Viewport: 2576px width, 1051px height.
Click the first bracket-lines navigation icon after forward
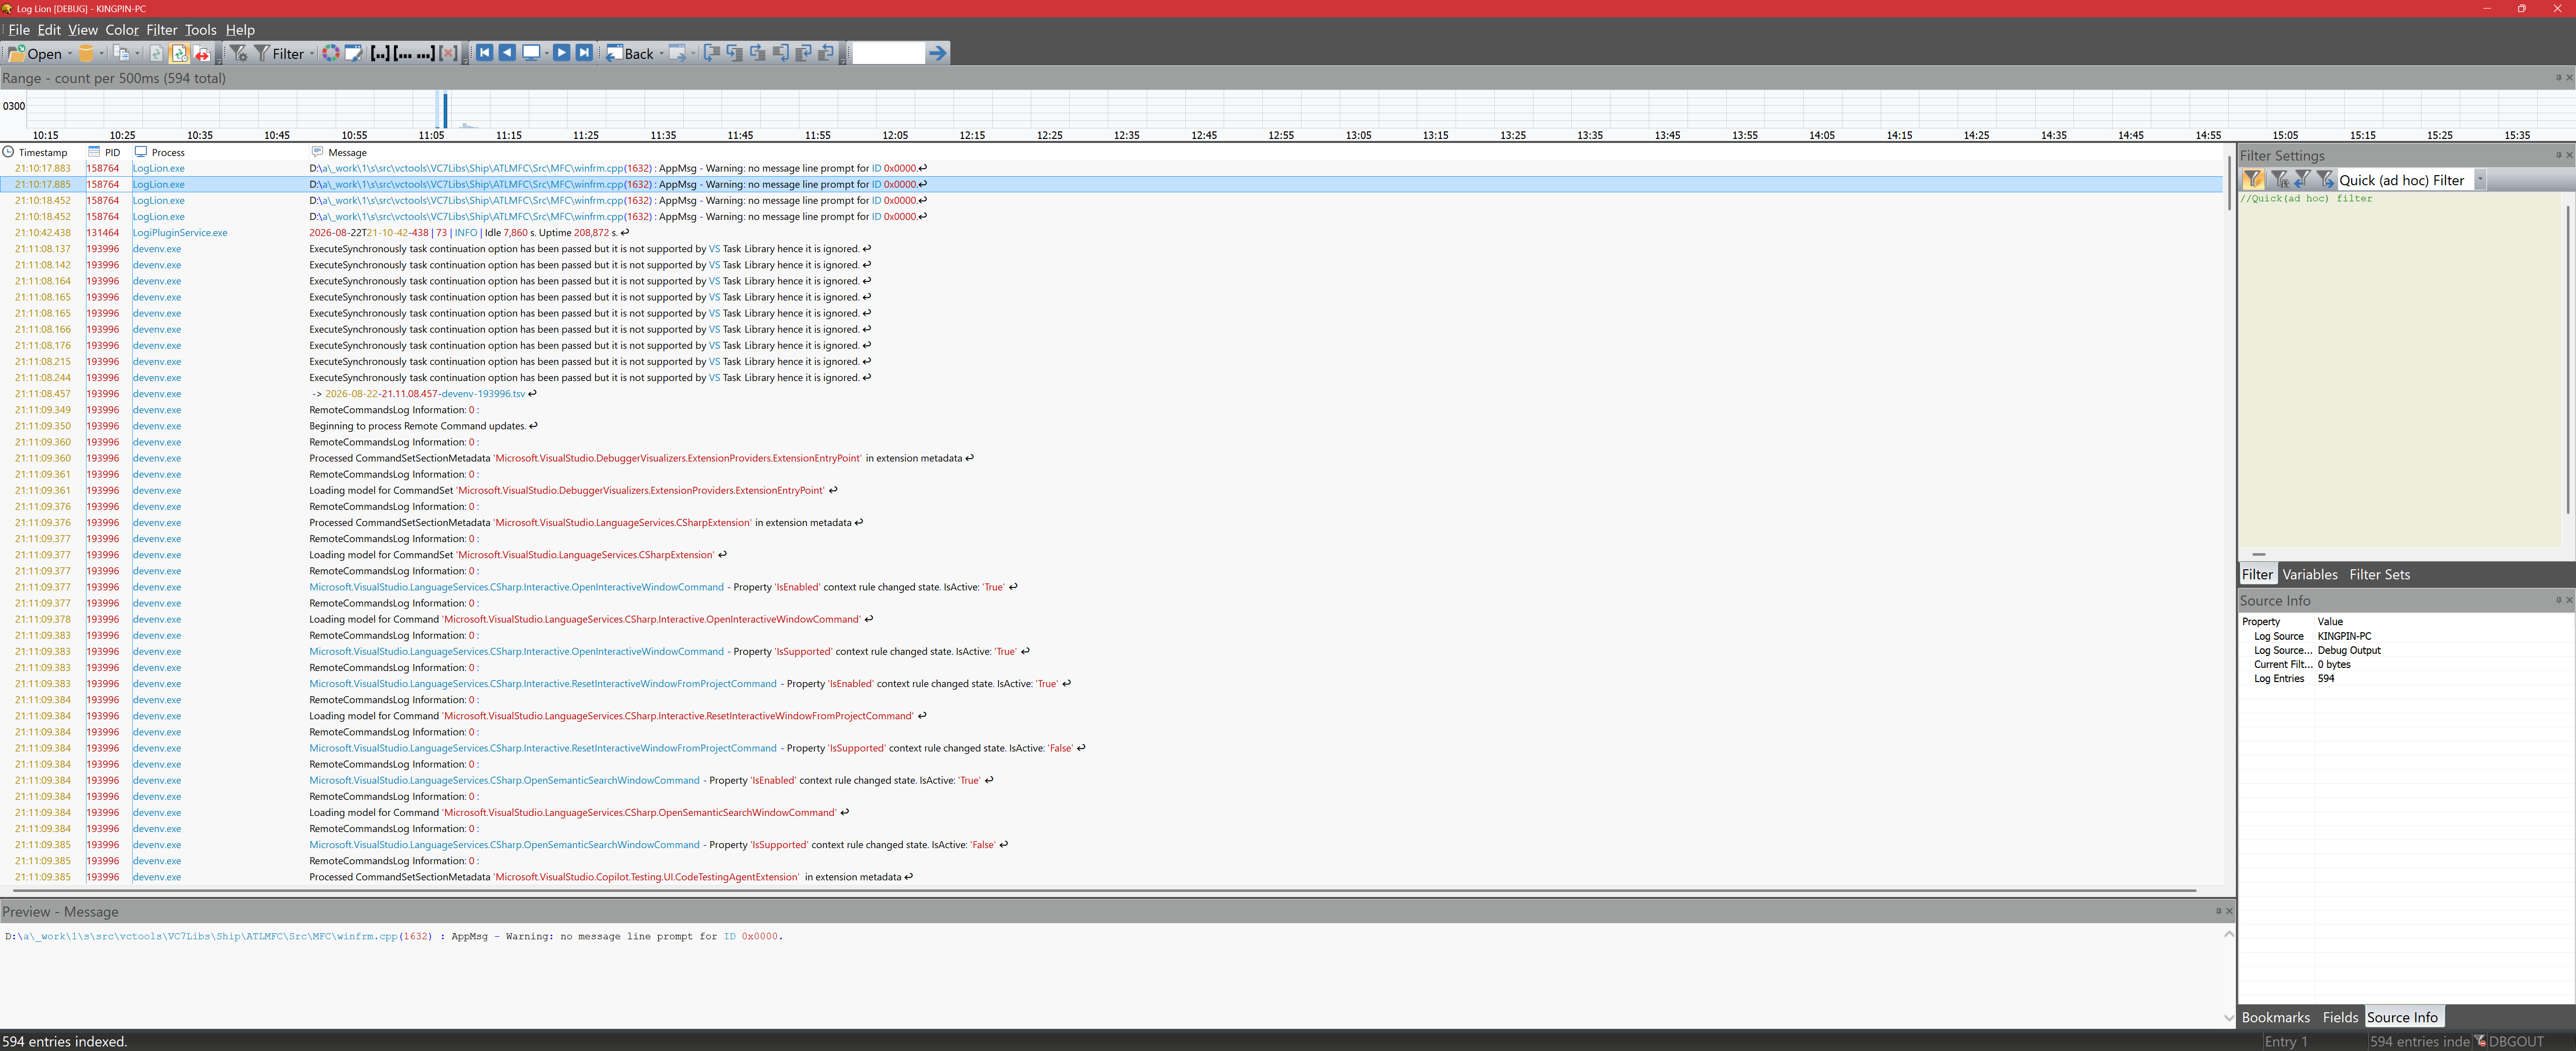(712, 53)
